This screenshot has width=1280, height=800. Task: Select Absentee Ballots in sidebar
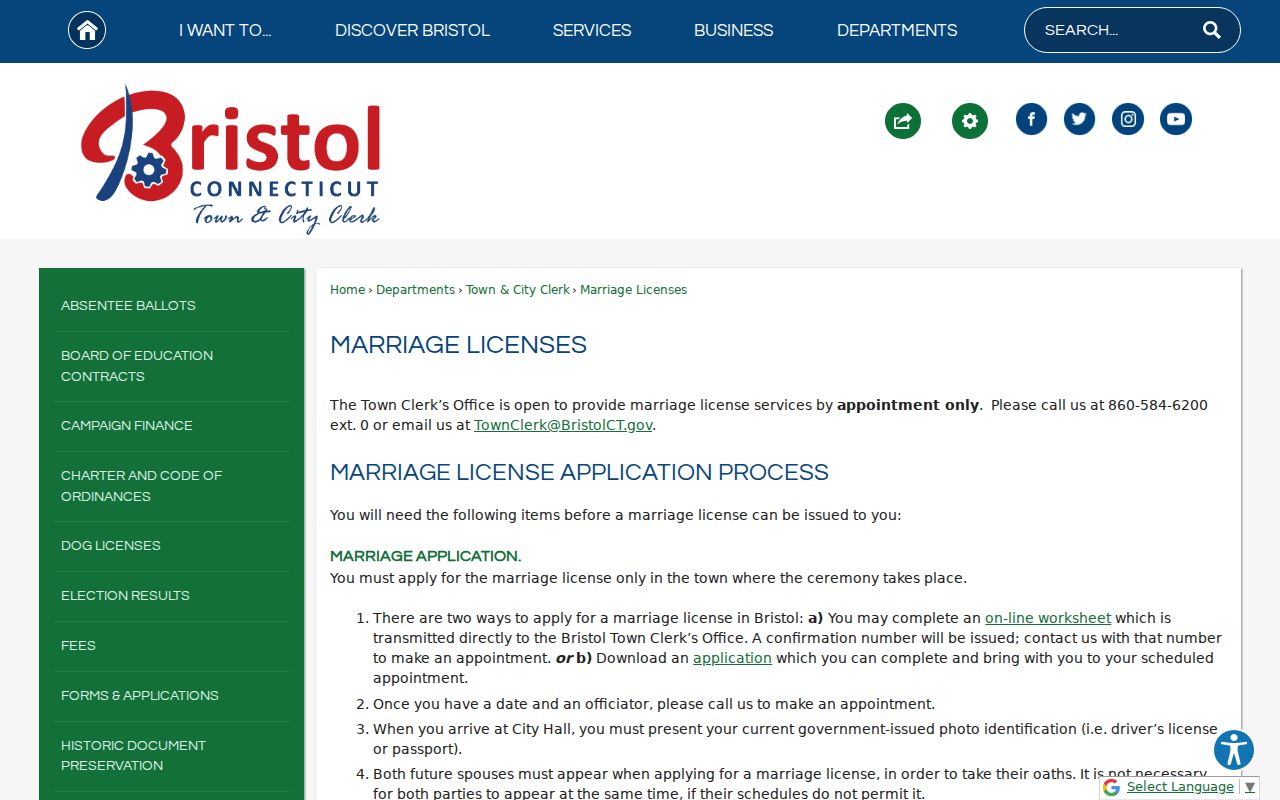(171, 306)
